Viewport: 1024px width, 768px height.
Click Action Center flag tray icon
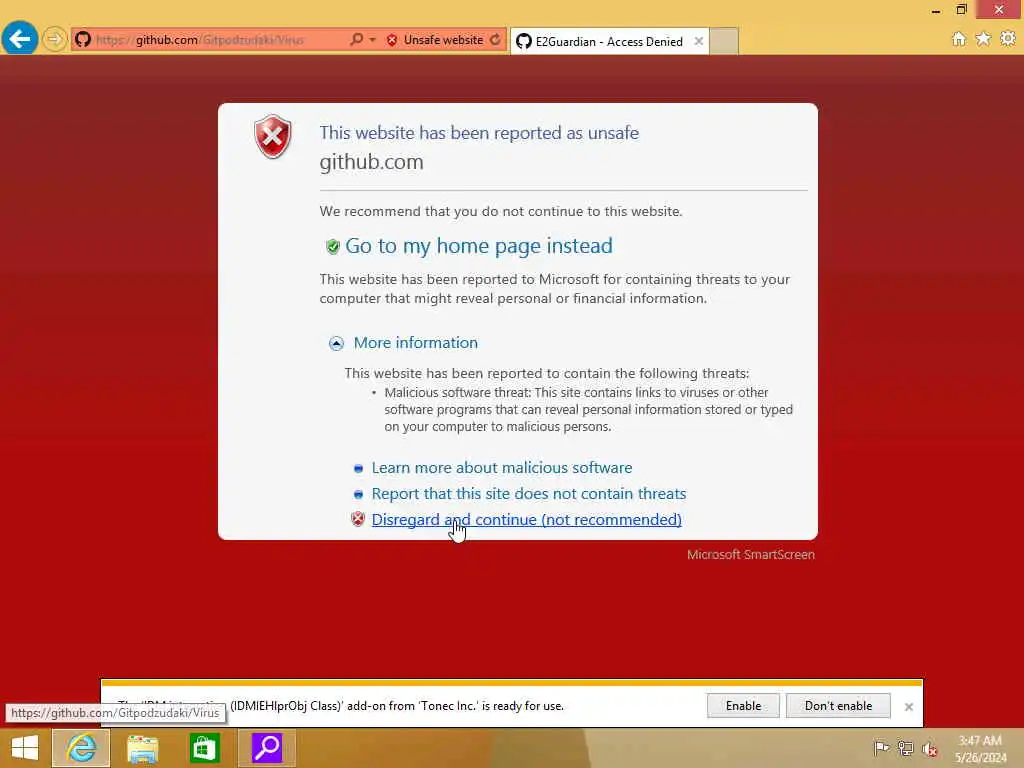coord(881,748)
